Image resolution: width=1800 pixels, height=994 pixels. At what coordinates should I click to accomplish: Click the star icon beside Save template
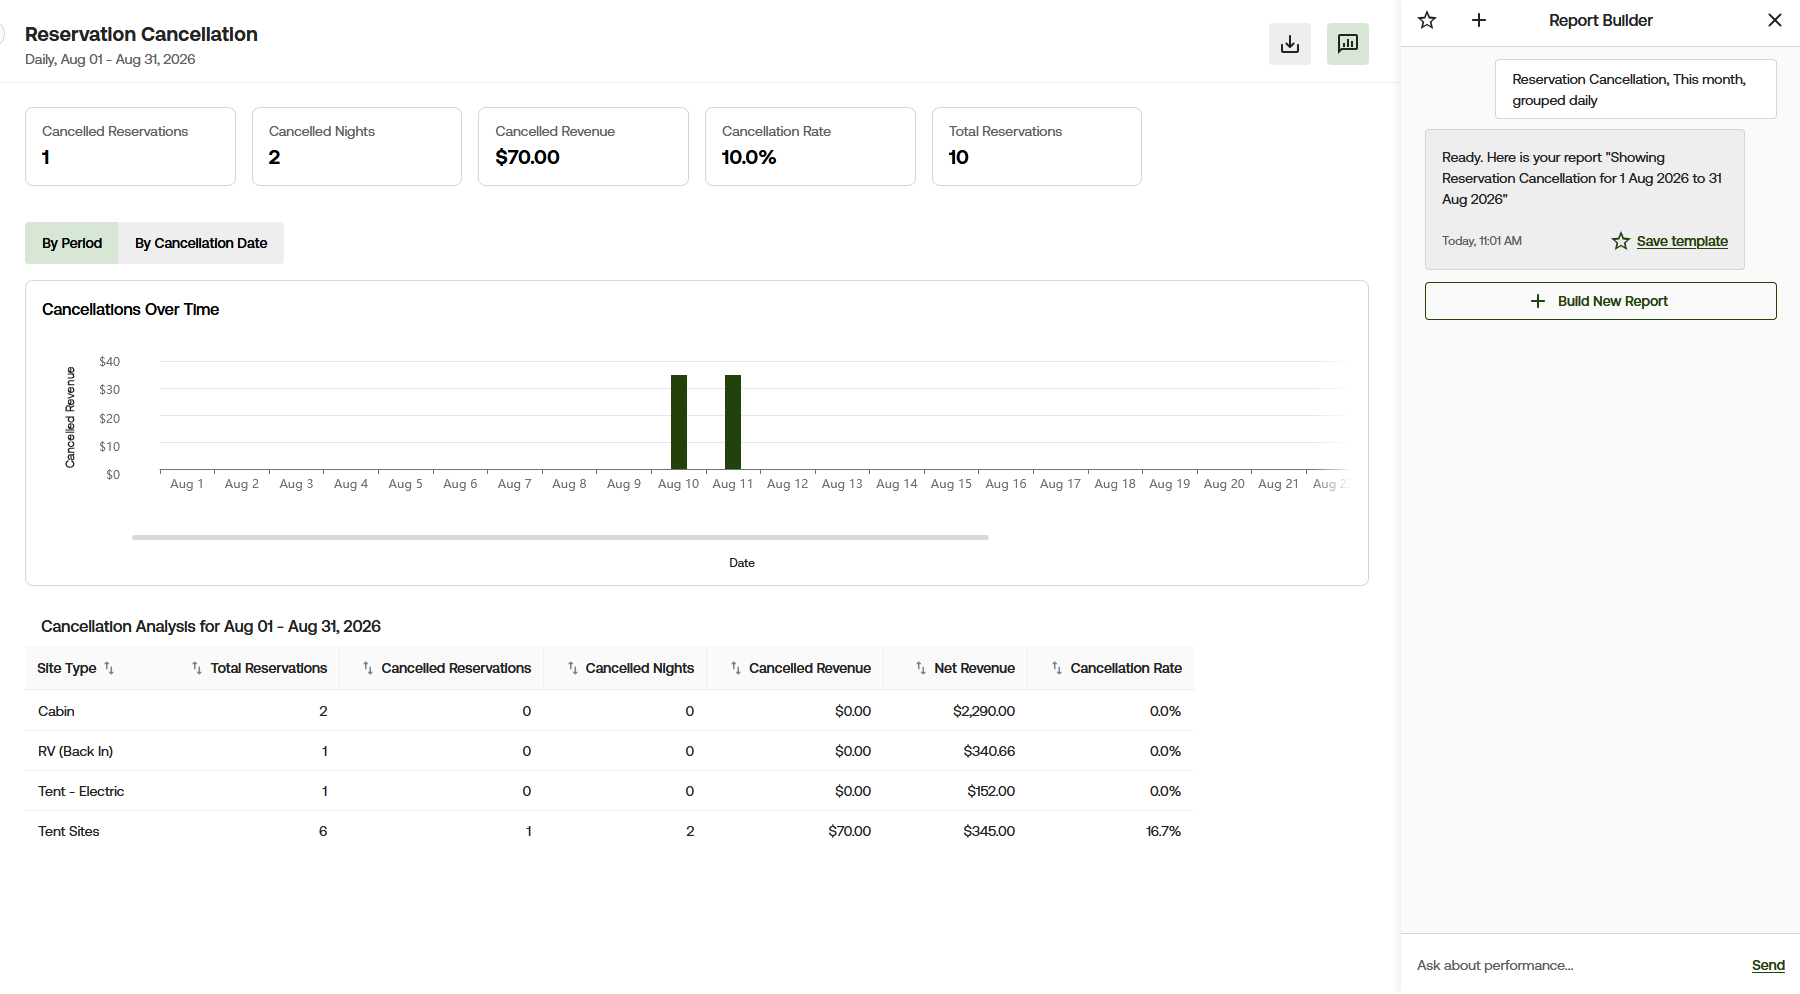1621,241
